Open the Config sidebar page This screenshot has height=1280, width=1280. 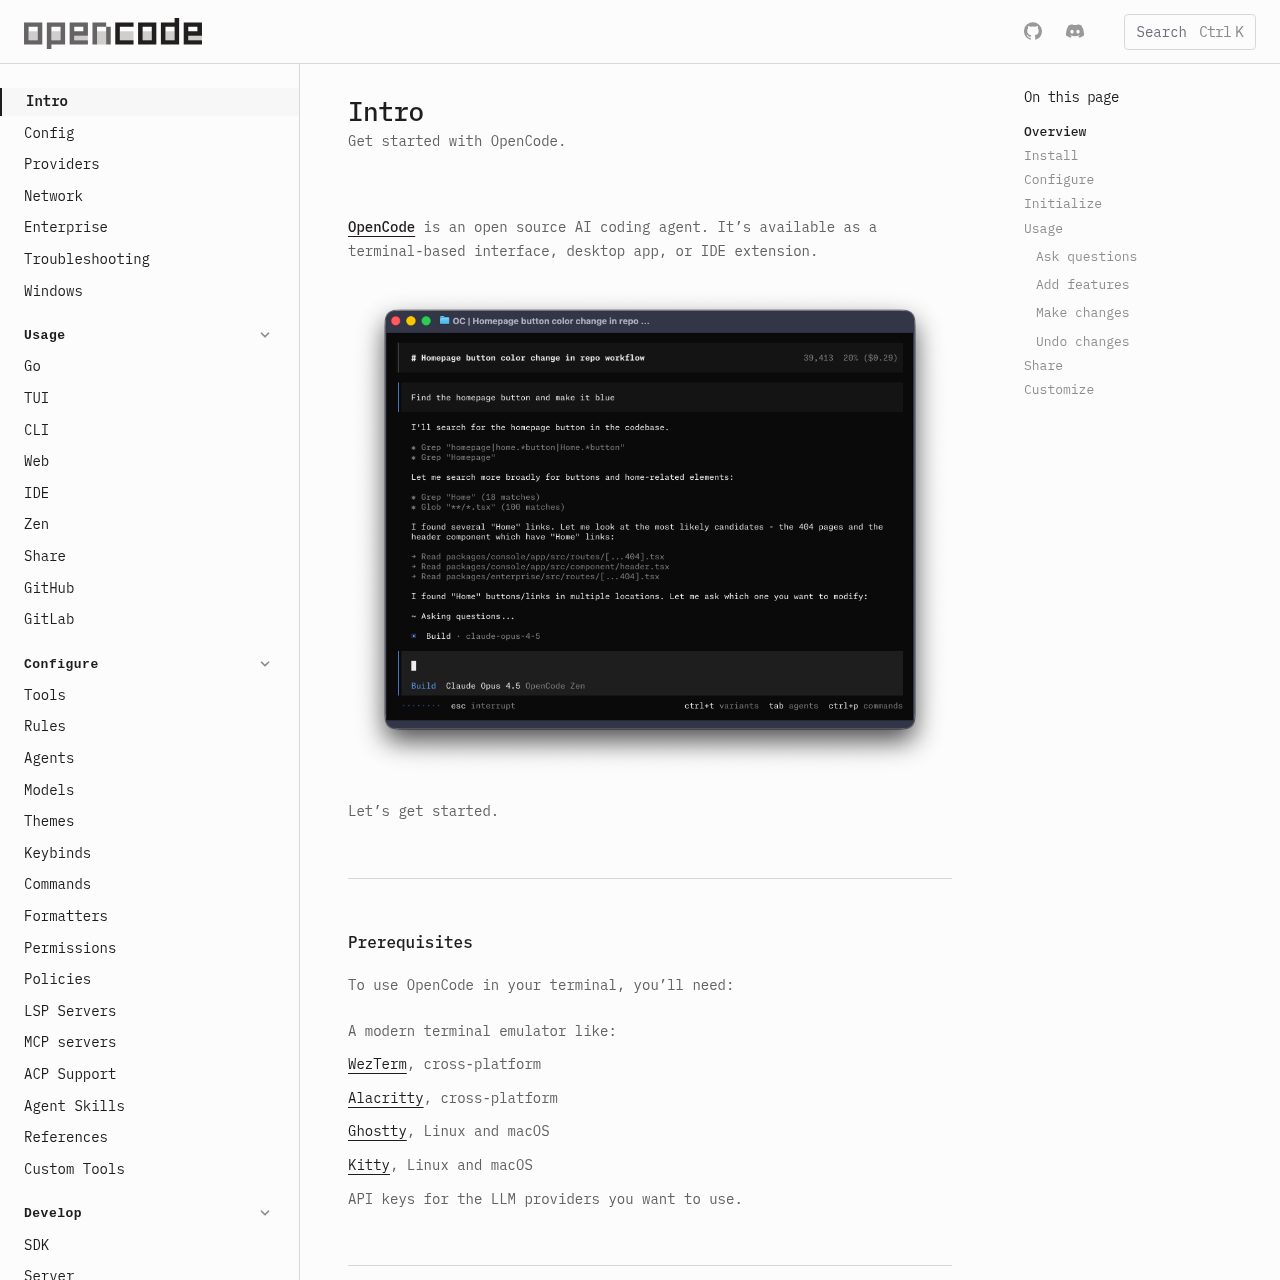click(x=49, y=133)
